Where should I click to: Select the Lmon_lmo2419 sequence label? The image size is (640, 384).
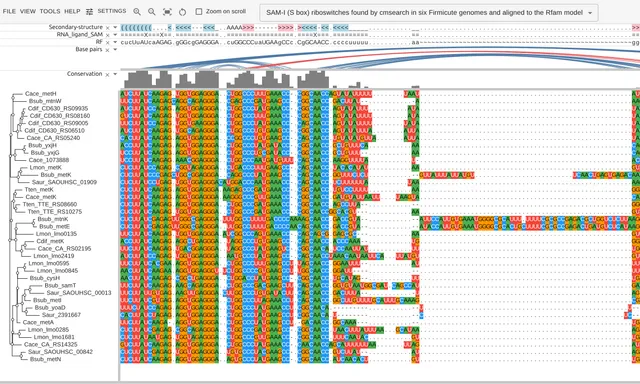[54, 255]
